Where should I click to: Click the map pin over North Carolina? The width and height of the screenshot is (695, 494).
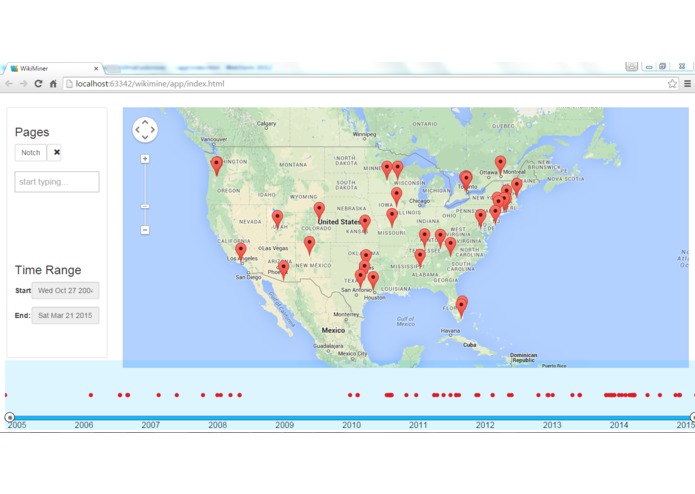click(450, 247)
